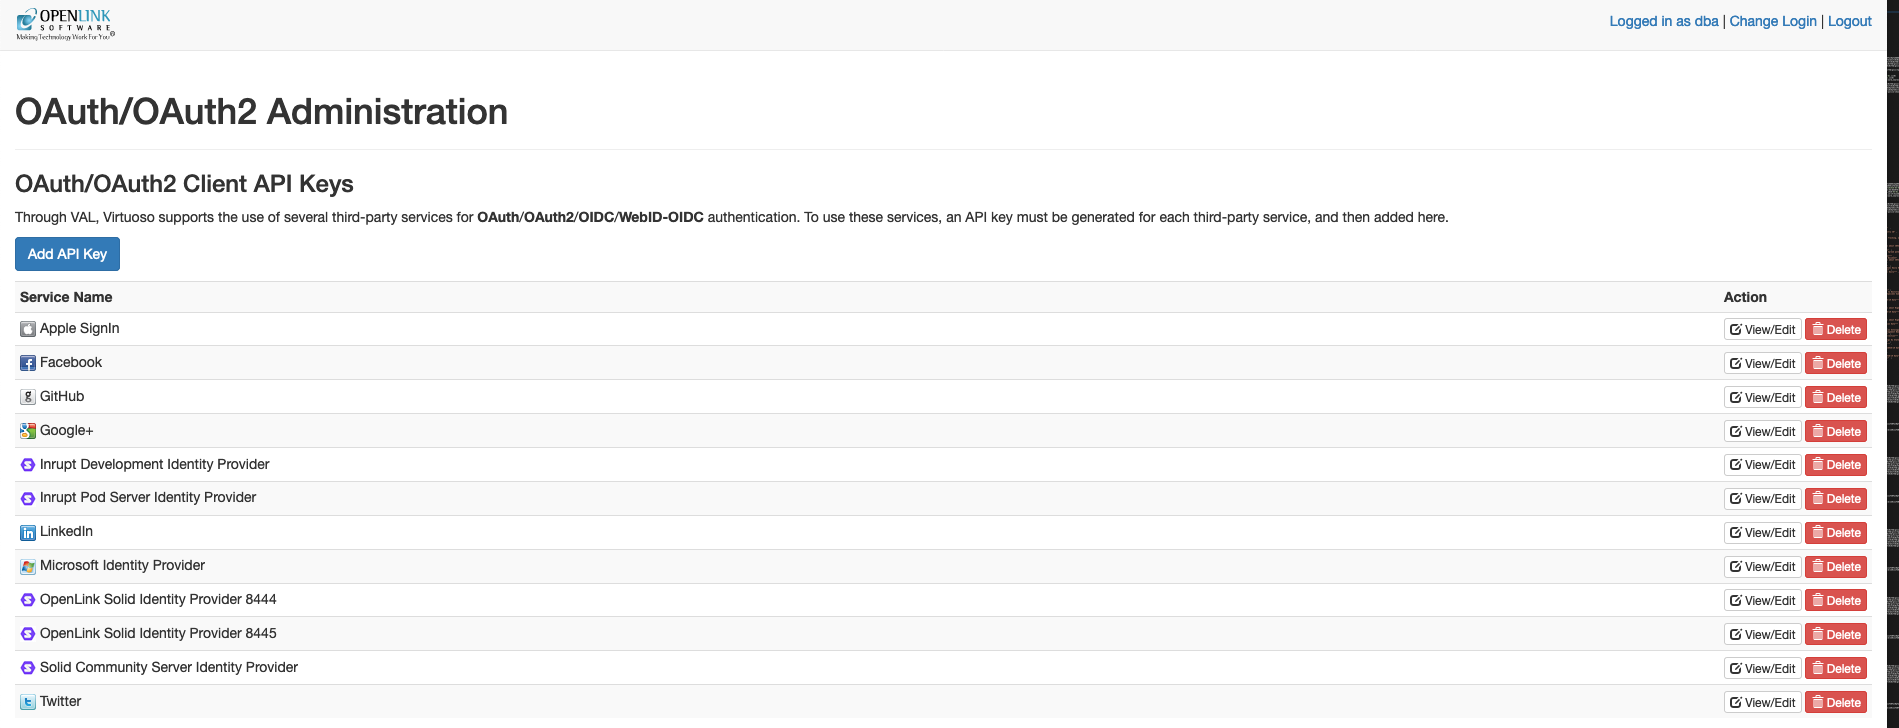Click the Twitter service icon
The width and height of the screenshot is (1899, 728).
pos(28,702)
